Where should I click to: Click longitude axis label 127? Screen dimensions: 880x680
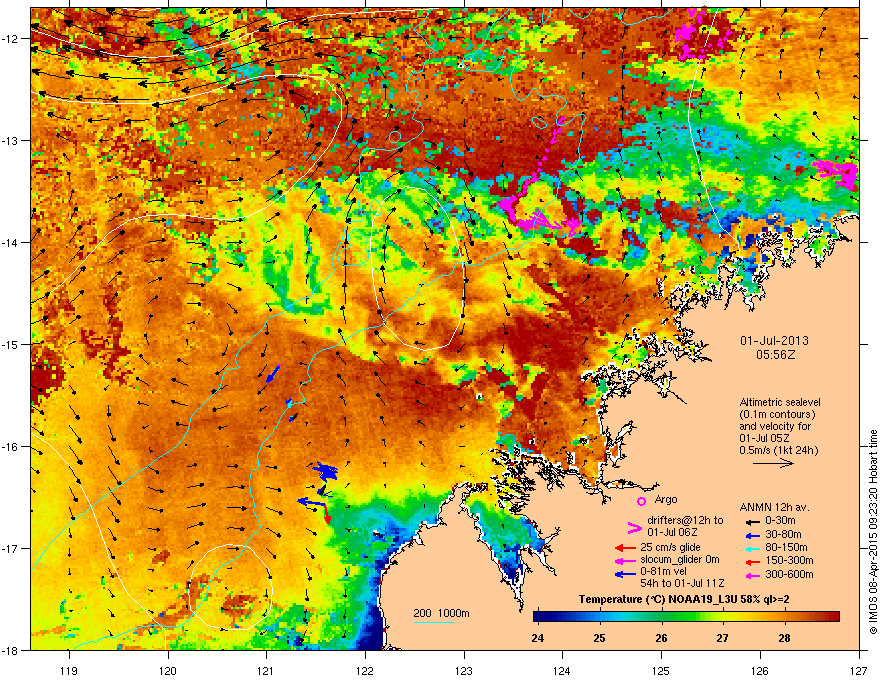(858, 670)
